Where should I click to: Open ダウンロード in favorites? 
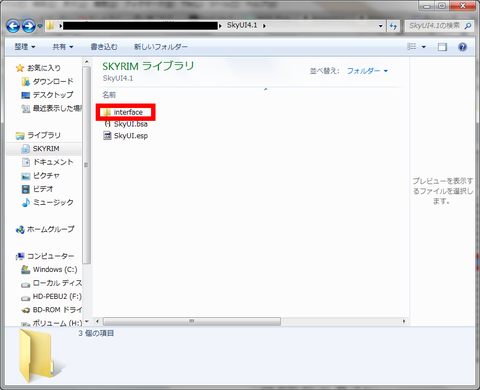[47, 81]
